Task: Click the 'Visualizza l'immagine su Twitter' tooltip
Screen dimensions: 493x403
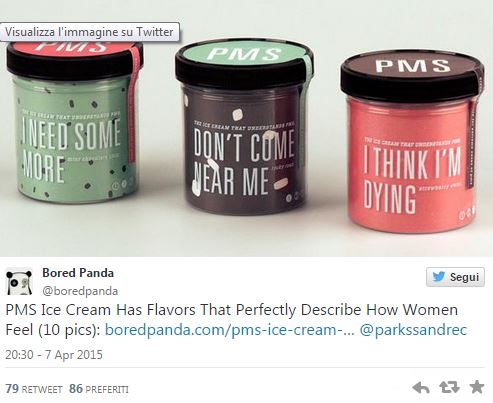Action: pyautogui.click(x=90, y=32)
